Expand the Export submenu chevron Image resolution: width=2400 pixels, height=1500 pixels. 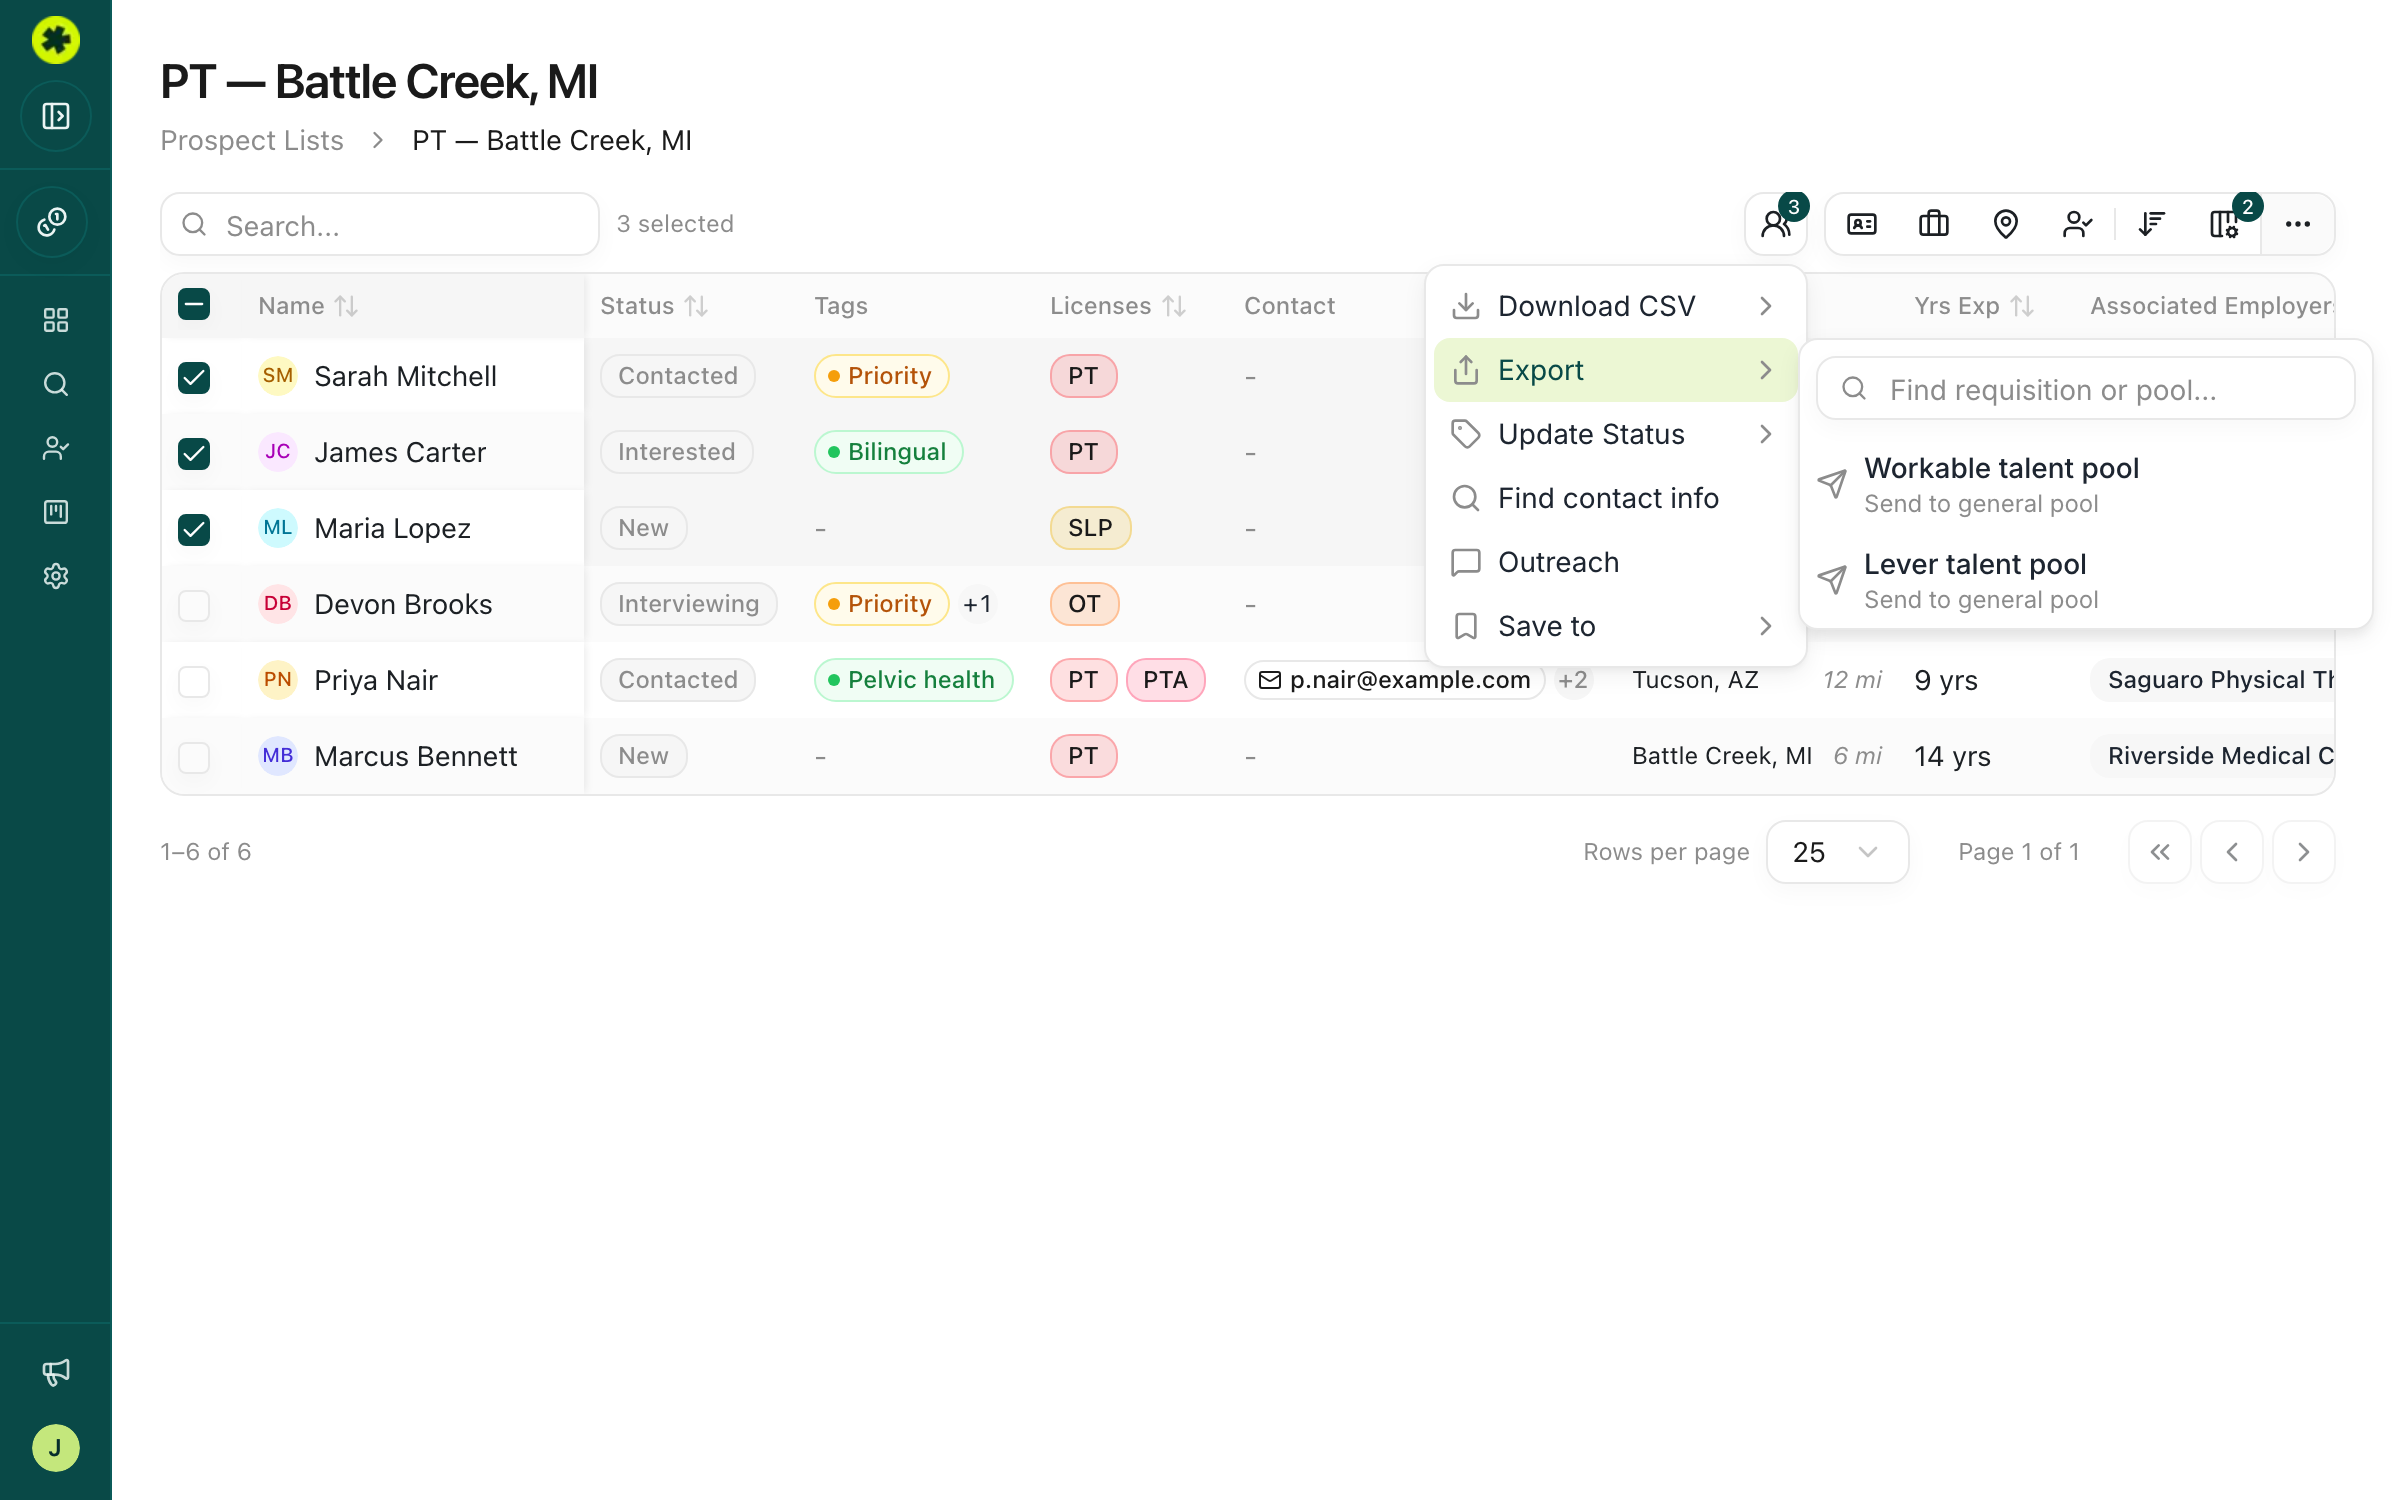[x=1766, y=370]
